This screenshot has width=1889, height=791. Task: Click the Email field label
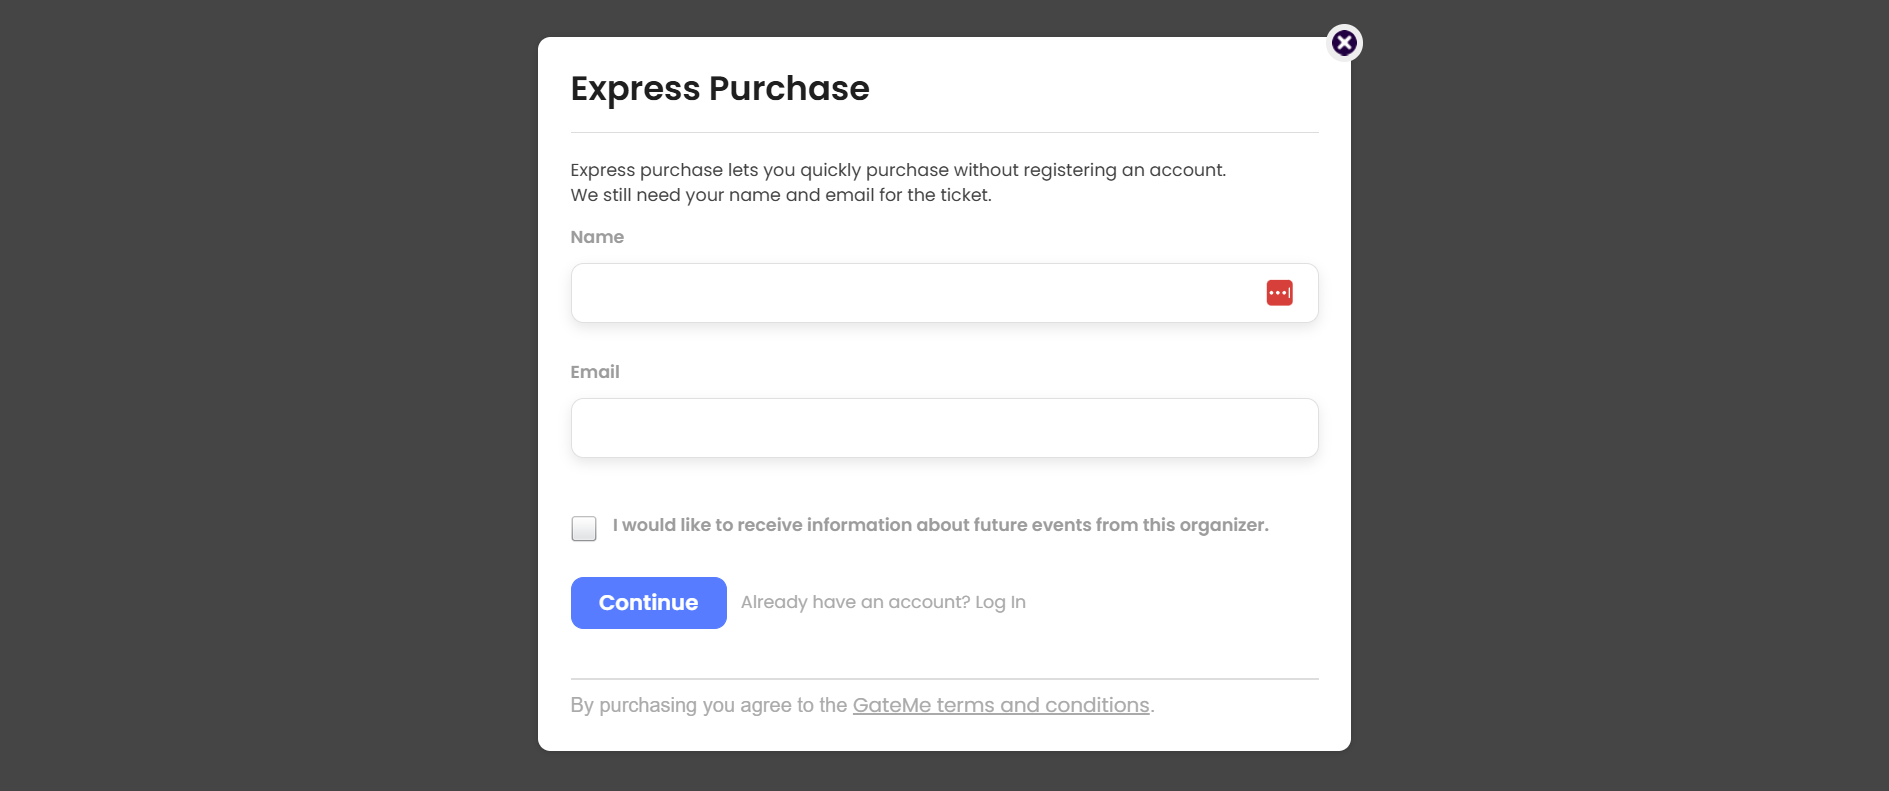click(x=595, y=372)
